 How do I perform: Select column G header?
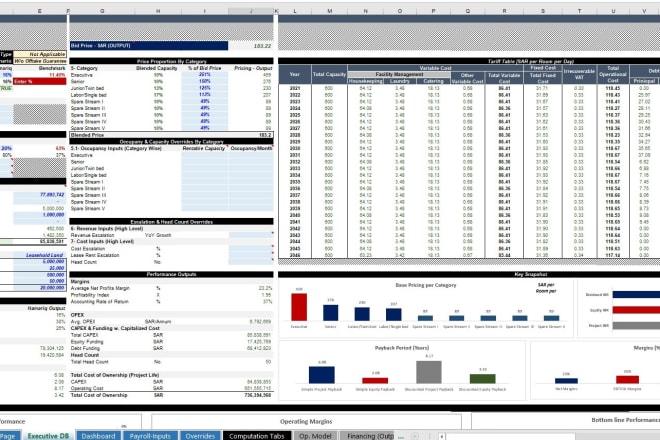(102, 11)
